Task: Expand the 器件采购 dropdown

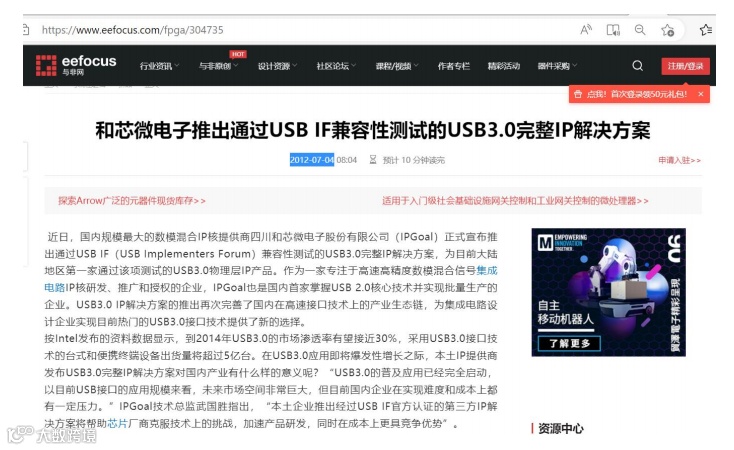Action: tap(557, 66)
